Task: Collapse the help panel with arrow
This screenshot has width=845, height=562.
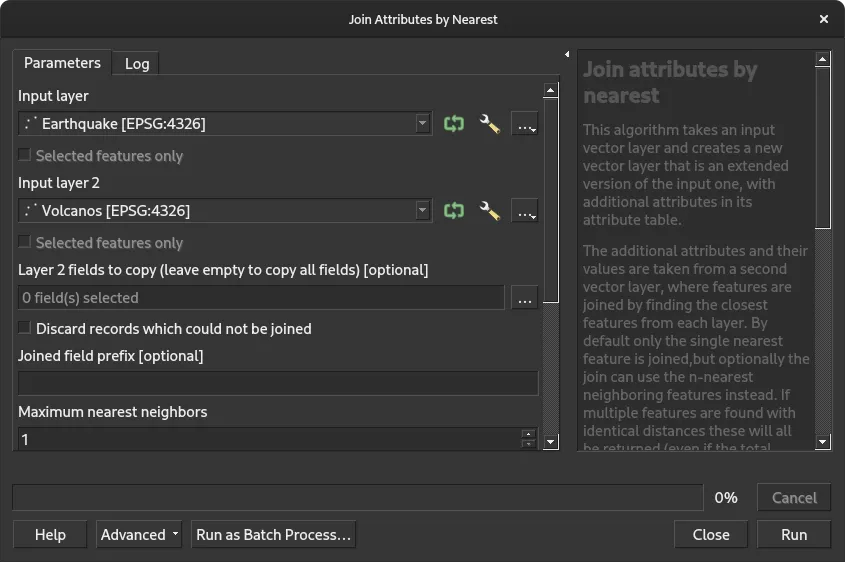Action: 567,54
